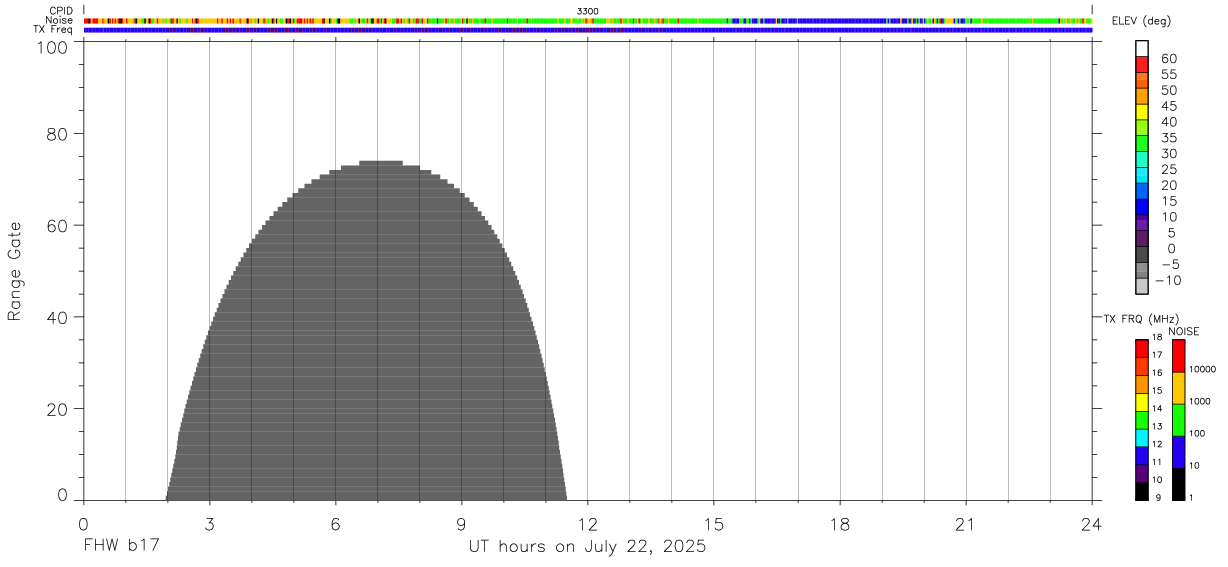Click the 9 tick on UT hours axis
Screen dimensions: 1228x567
461,524
